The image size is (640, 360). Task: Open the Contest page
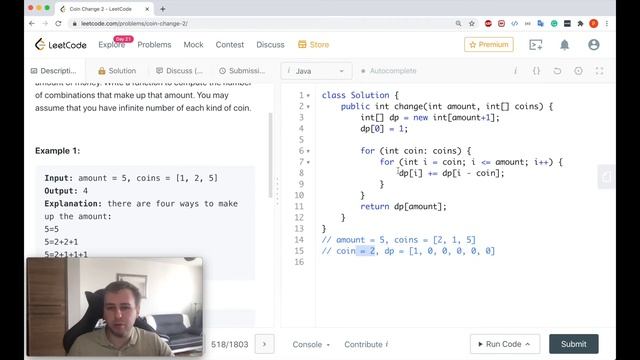pyautogui.click(x=230, y=45)
